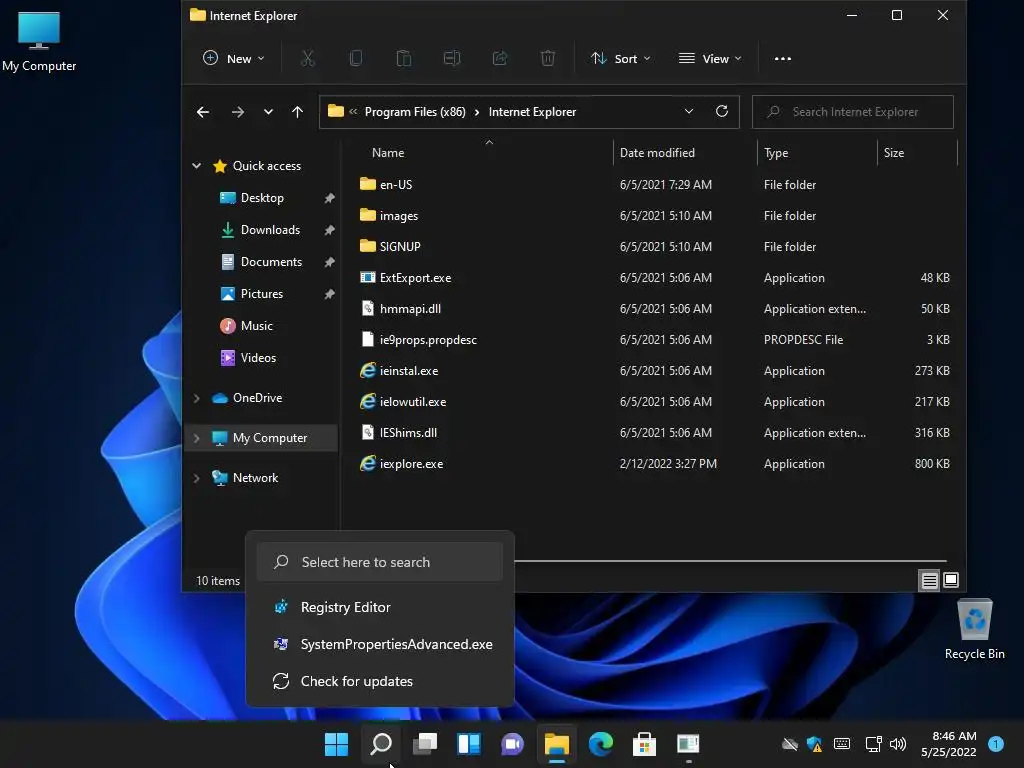This screenshot has height=768, width=1024.
Task: Open Microsoft Edge from the taskbar
Action: coord(601,744)
